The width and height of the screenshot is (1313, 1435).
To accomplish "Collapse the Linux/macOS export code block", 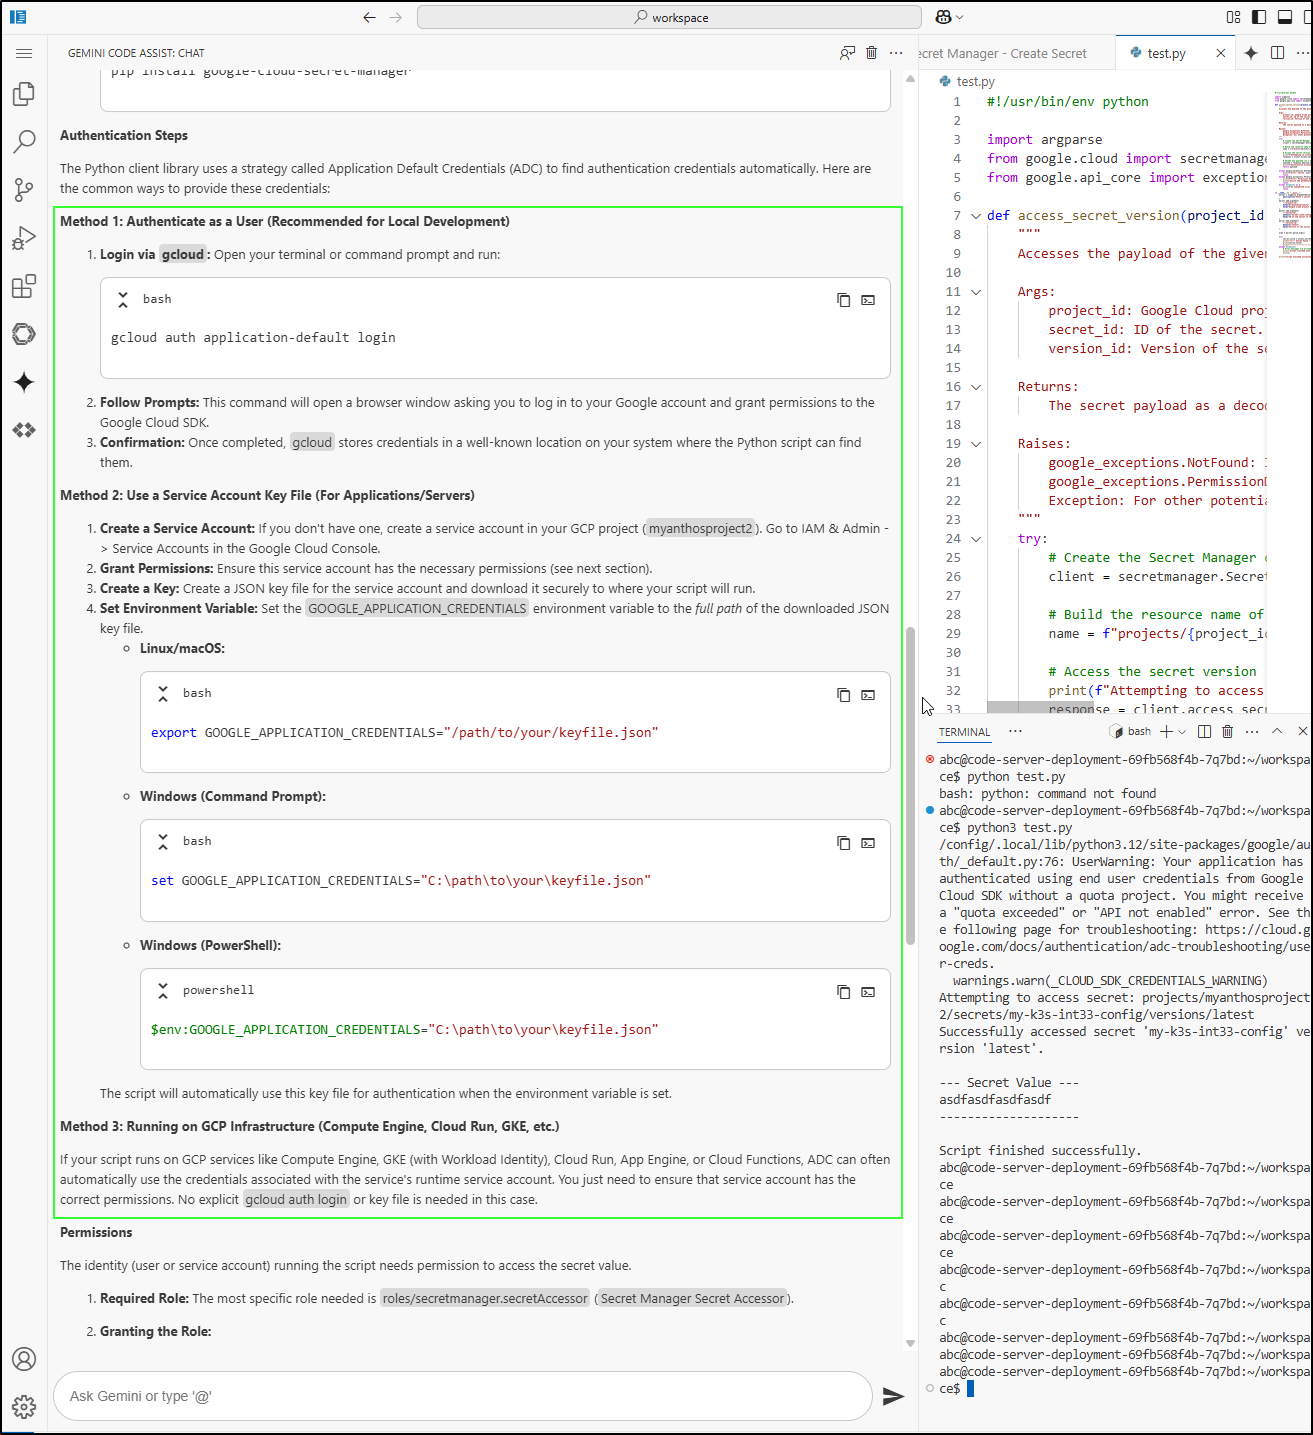I will tap(163, 693).
